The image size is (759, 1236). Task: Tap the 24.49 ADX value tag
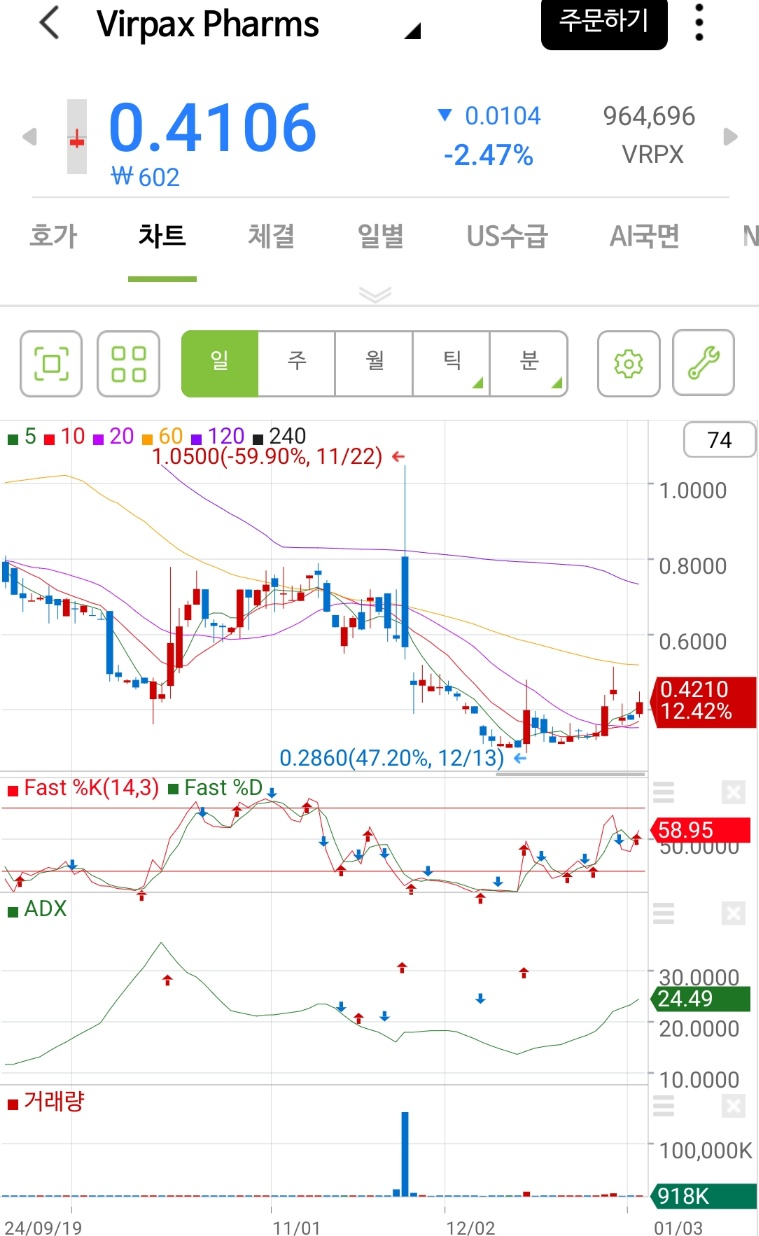[700, 999]
